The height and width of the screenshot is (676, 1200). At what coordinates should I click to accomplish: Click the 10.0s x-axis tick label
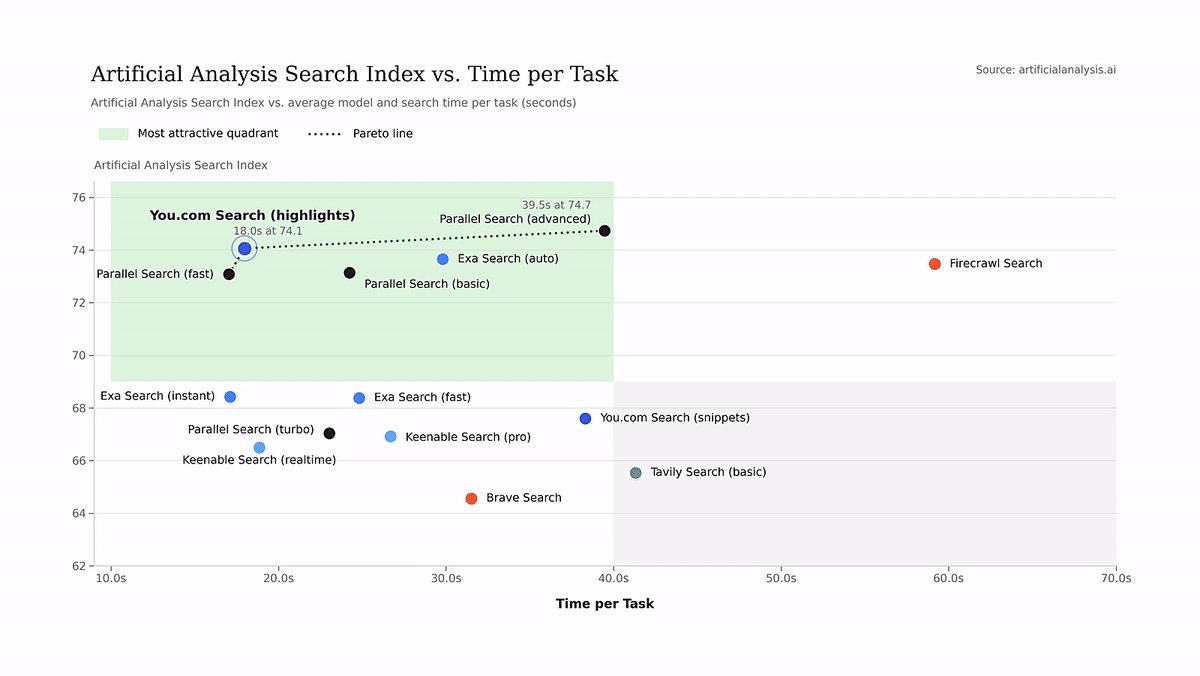[x=111, y=579]
